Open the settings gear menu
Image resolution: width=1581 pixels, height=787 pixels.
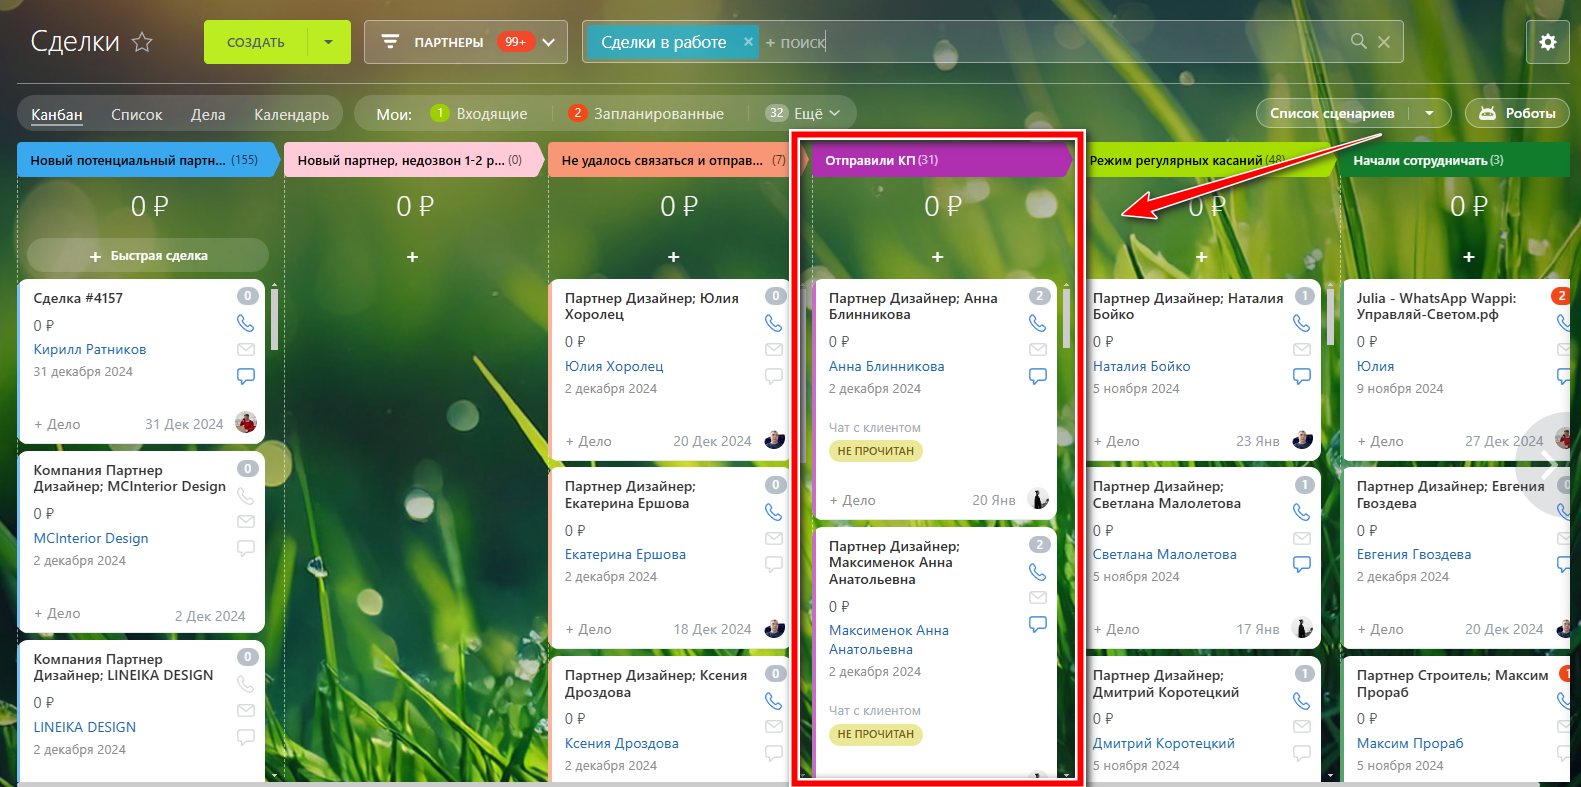pos(1548,42)
